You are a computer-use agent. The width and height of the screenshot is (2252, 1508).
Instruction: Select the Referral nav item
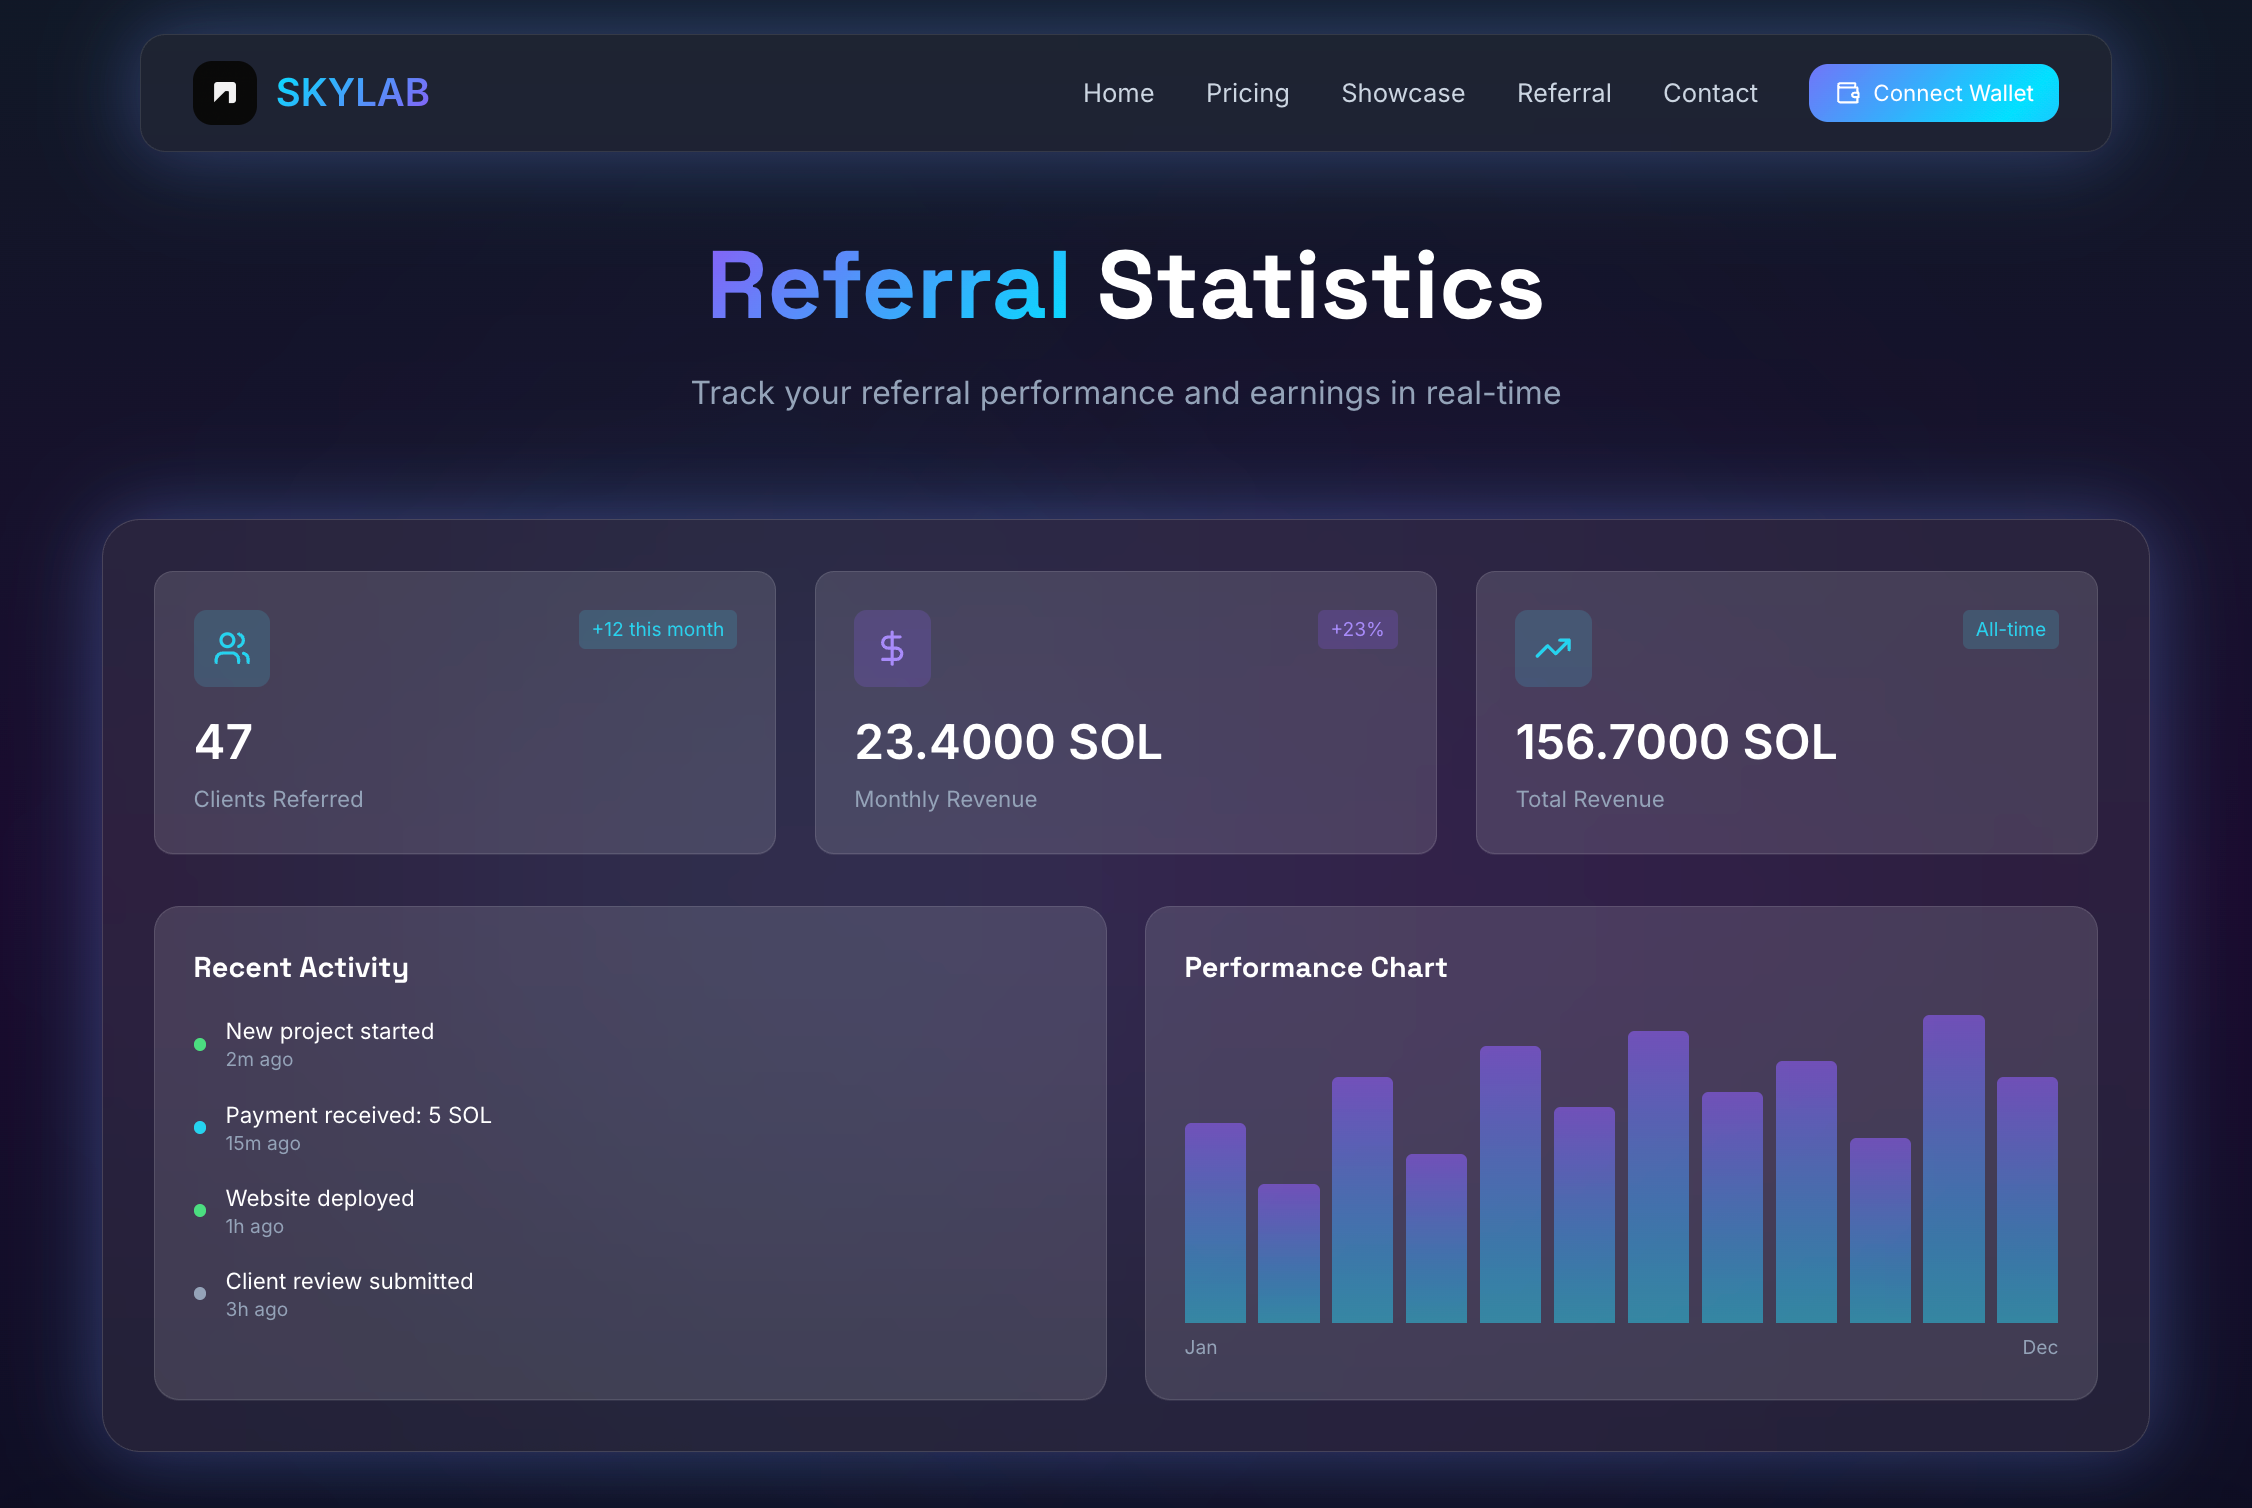click(1563, 93)
